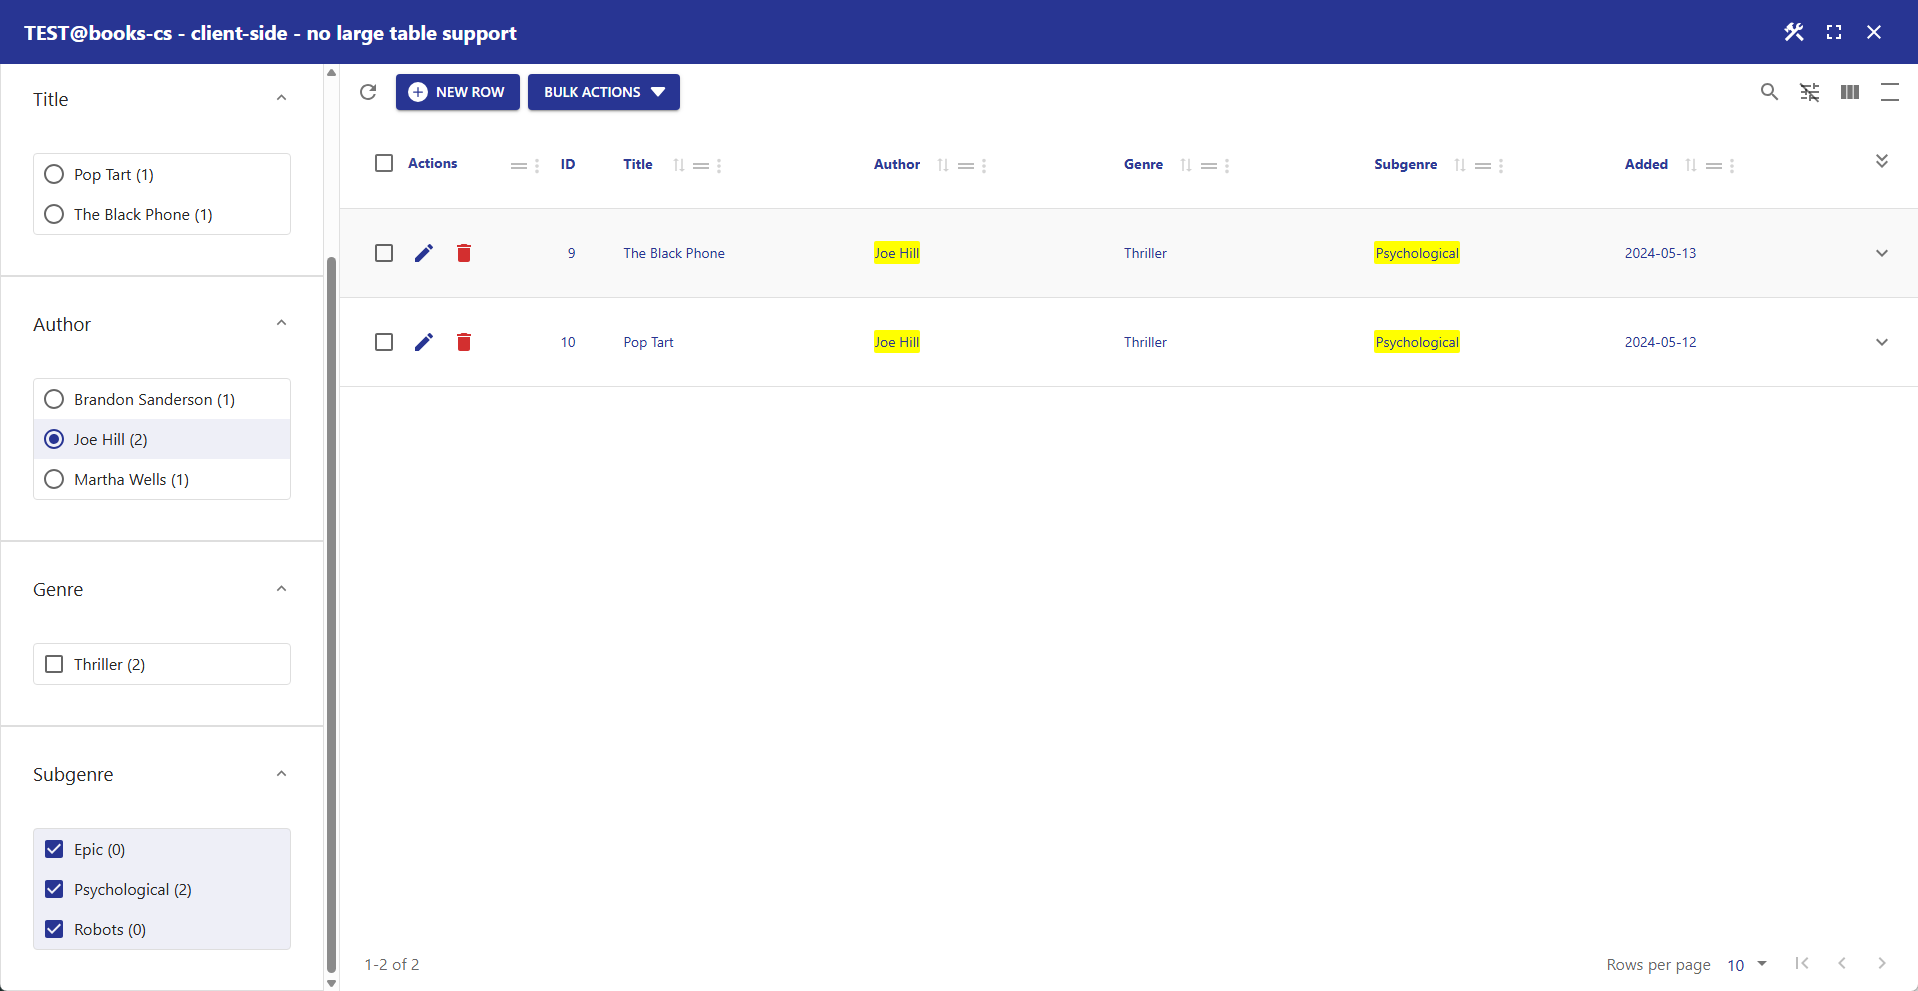Collapse the Genre filter section

coord(281,589)
